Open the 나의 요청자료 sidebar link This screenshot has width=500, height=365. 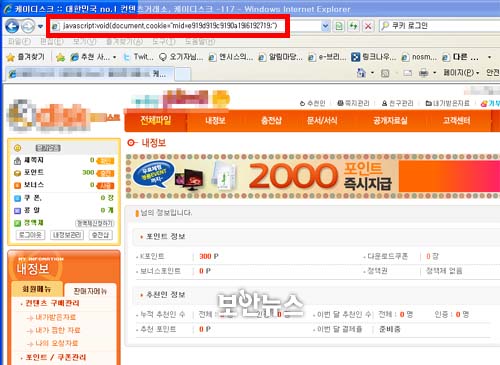57,343
